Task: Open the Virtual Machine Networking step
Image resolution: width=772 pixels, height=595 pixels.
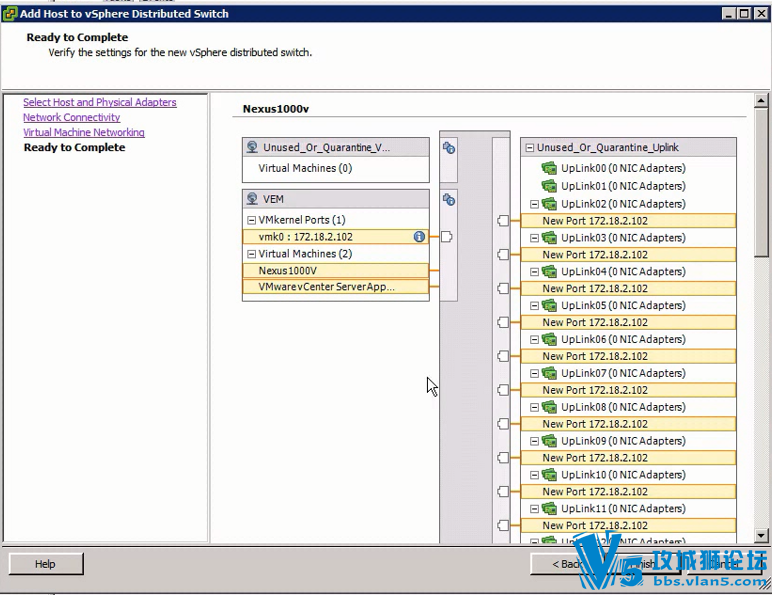Action: point(84,132)
